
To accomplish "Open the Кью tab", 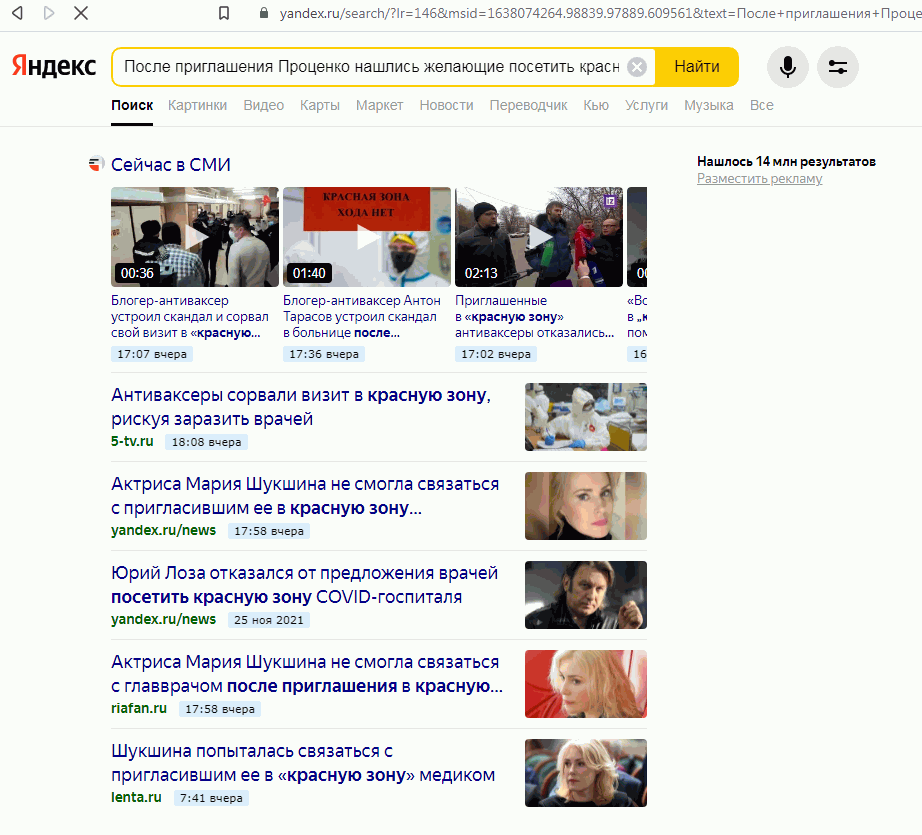I will coord(596,105).
